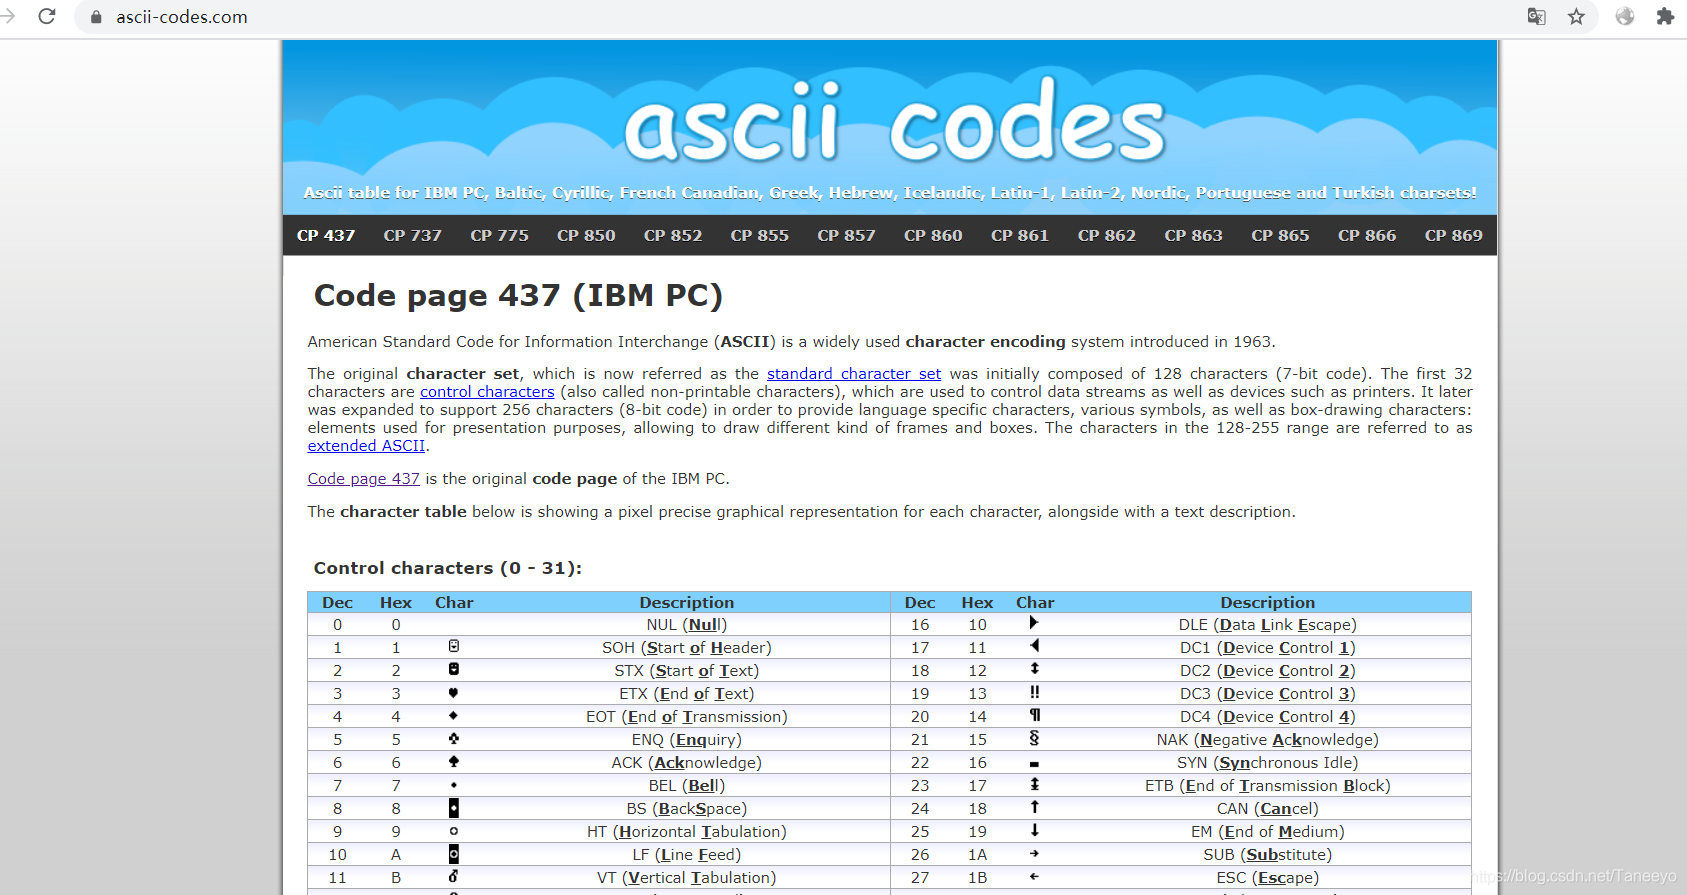Click the Hex value 1A cell

pyautogui.click(x=978, y=855)
